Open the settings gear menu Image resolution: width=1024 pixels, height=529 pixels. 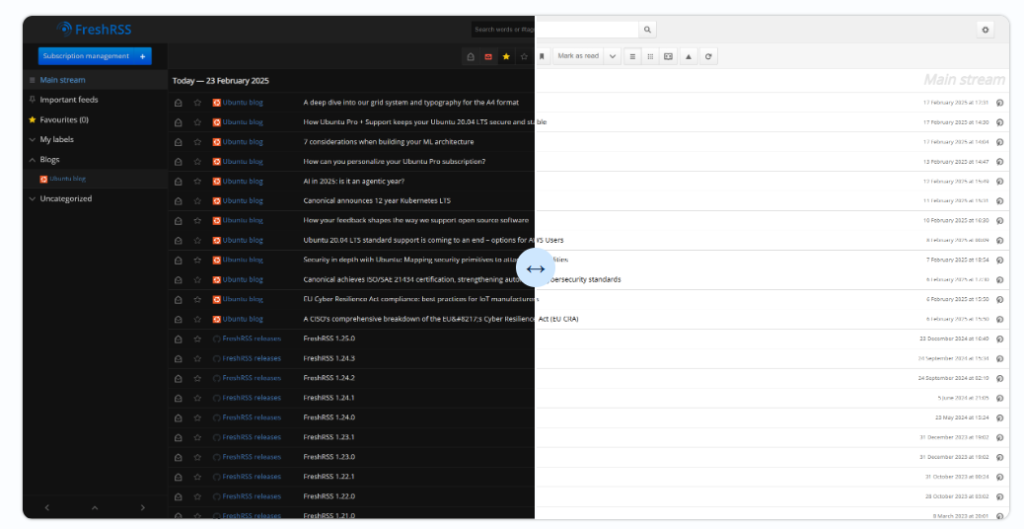[x=985, y=30]
